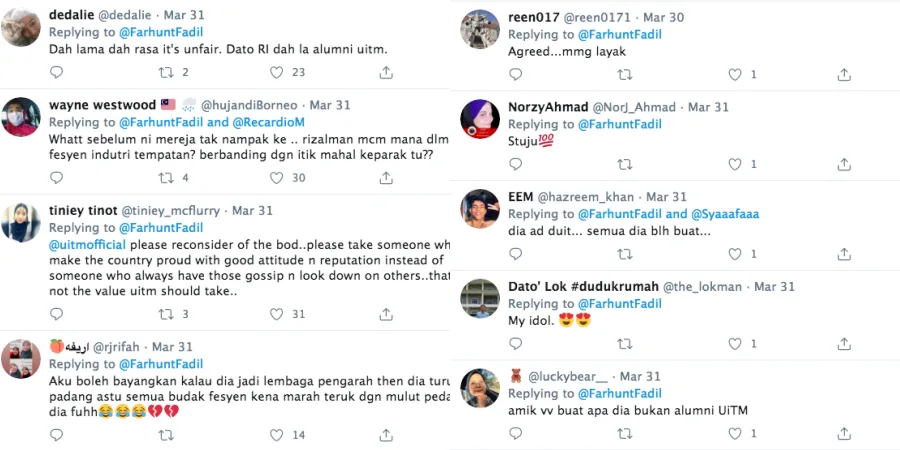Share wayne westwood's tweet

(386, 178)
